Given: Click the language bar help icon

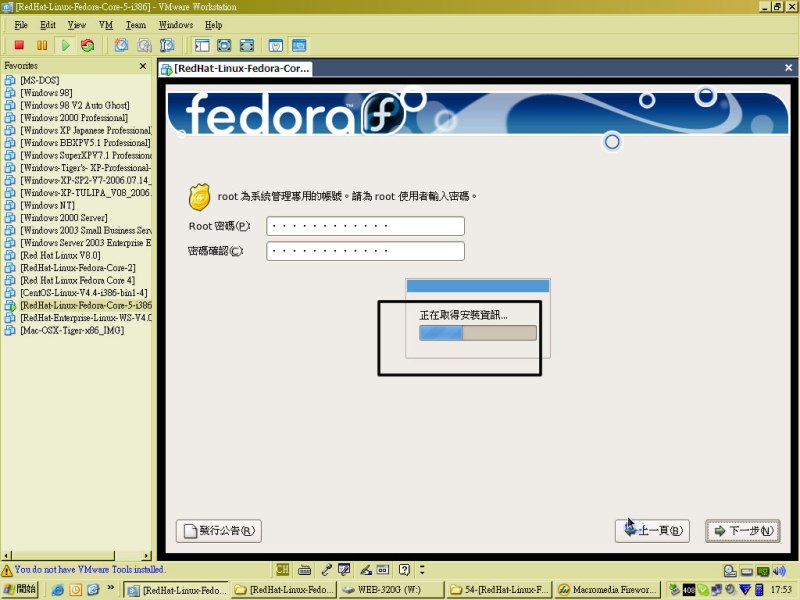Looking at the screenshot, I should pos(404,569).
